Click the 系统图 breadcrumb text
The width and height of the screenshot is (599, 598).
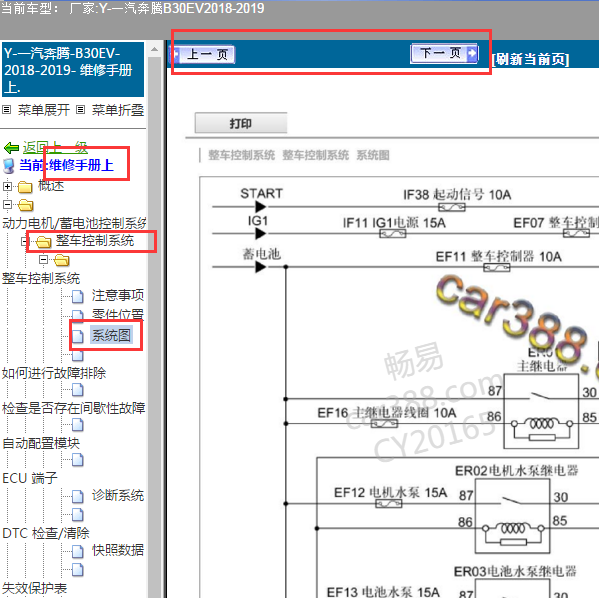(x=373, y=155)
